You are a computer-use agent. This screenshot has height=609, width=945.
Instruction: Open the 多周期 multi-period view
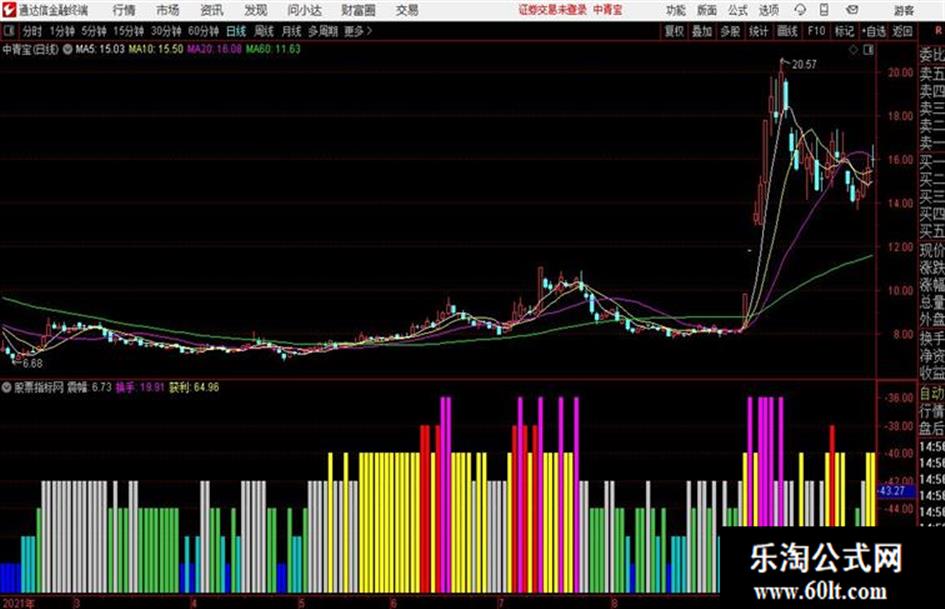[323, 31]
